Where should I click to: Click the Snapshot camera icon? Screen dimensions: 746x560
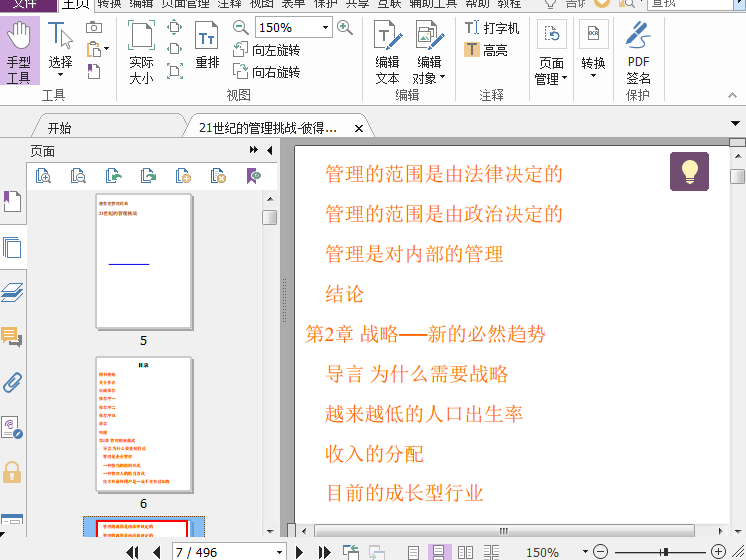94,27
